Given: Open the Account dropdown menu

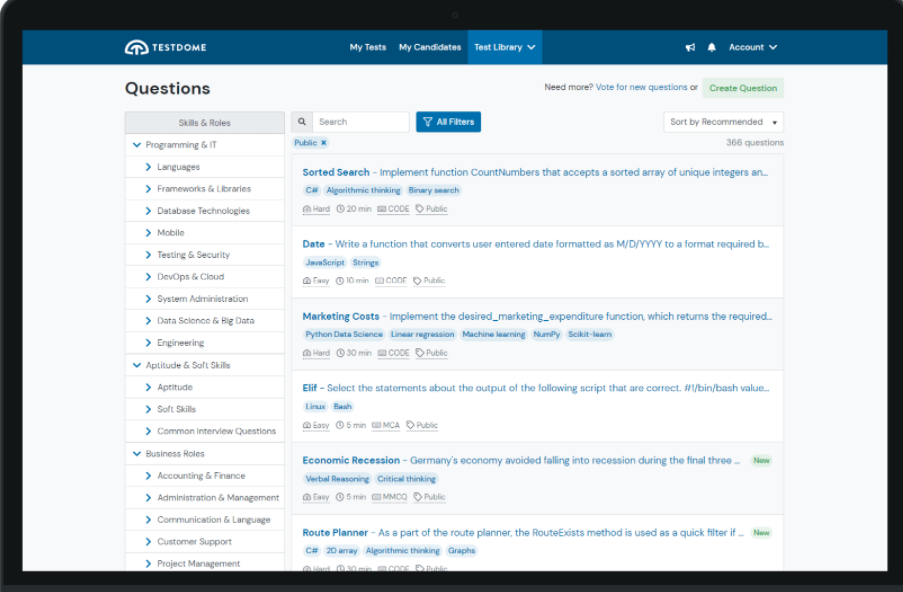Looking at the screenshot, I should point(753,47).
